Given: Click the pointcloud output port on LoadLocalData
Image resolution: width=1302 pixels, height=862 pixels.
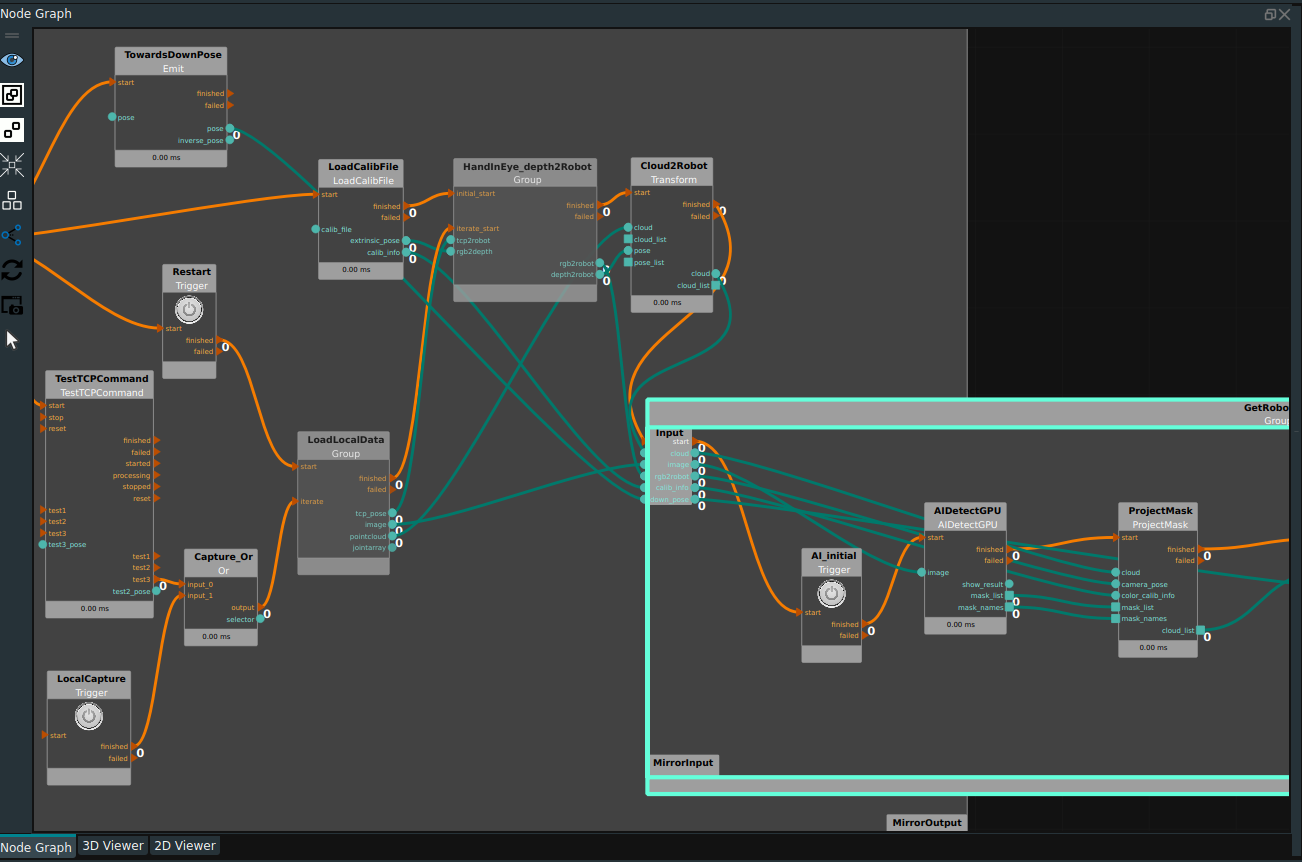Looking at the screenshot, I should (393, 537).
